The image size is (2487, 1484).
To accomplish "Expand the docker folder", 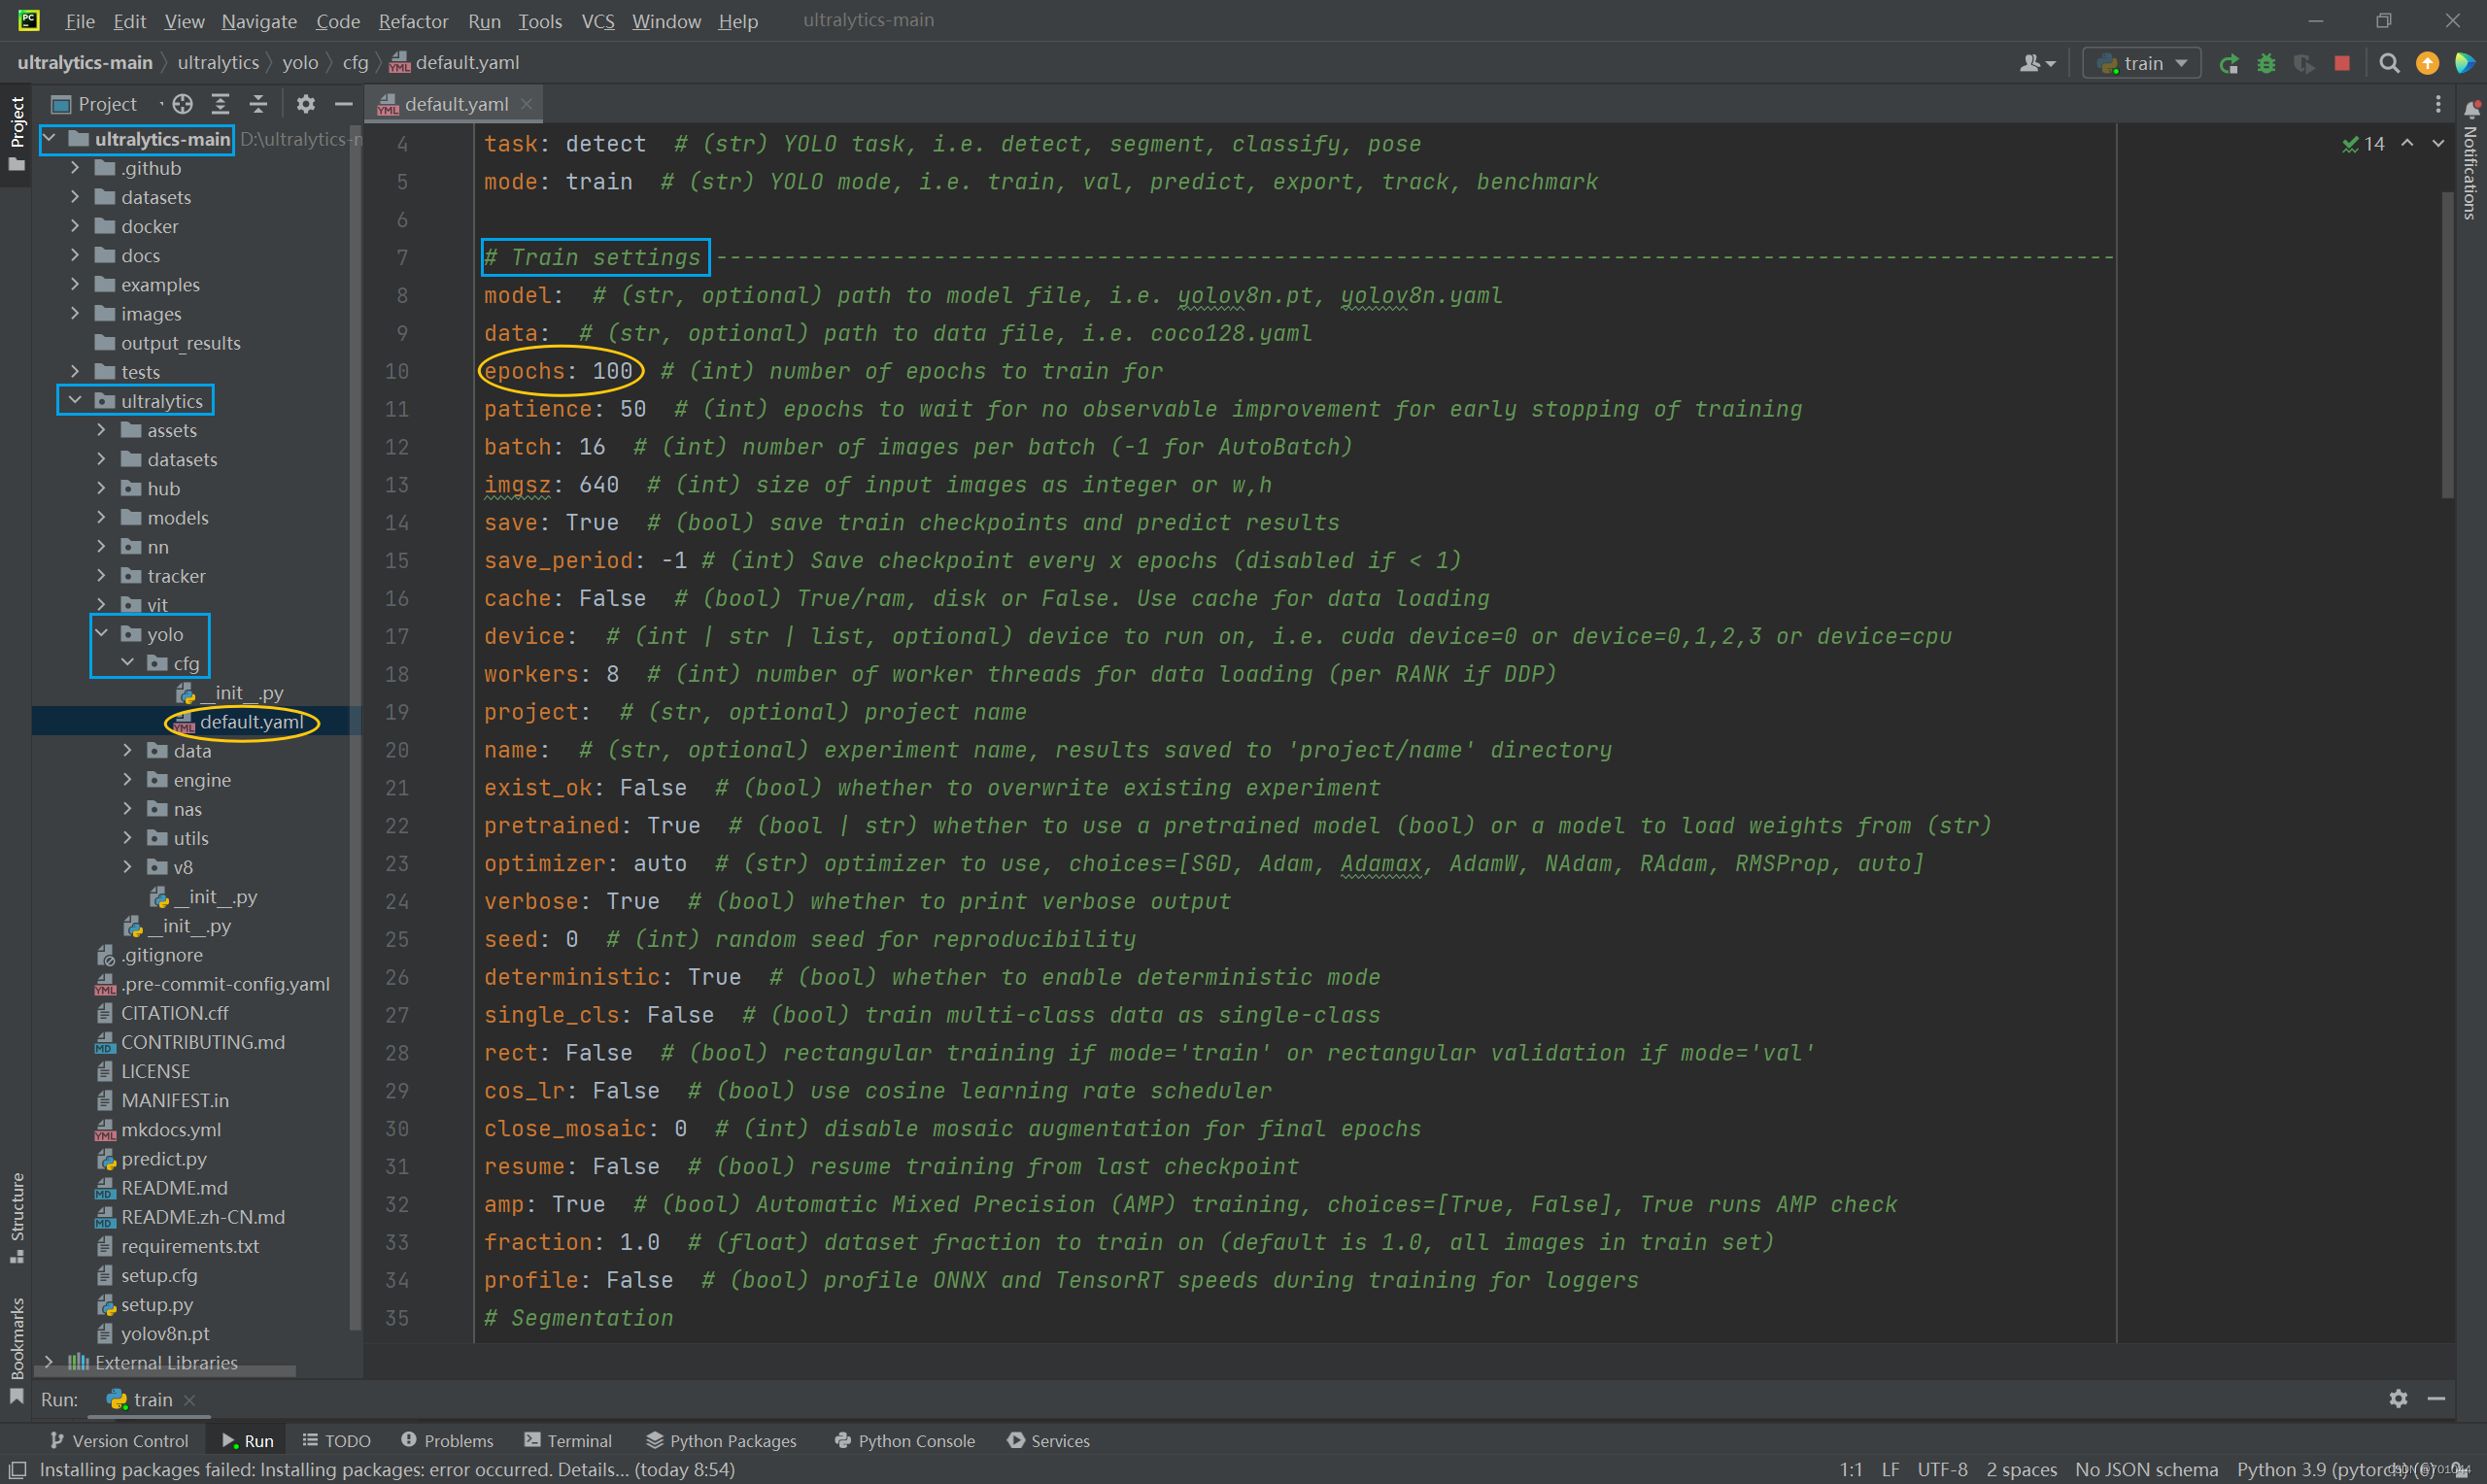I will 75,226.
